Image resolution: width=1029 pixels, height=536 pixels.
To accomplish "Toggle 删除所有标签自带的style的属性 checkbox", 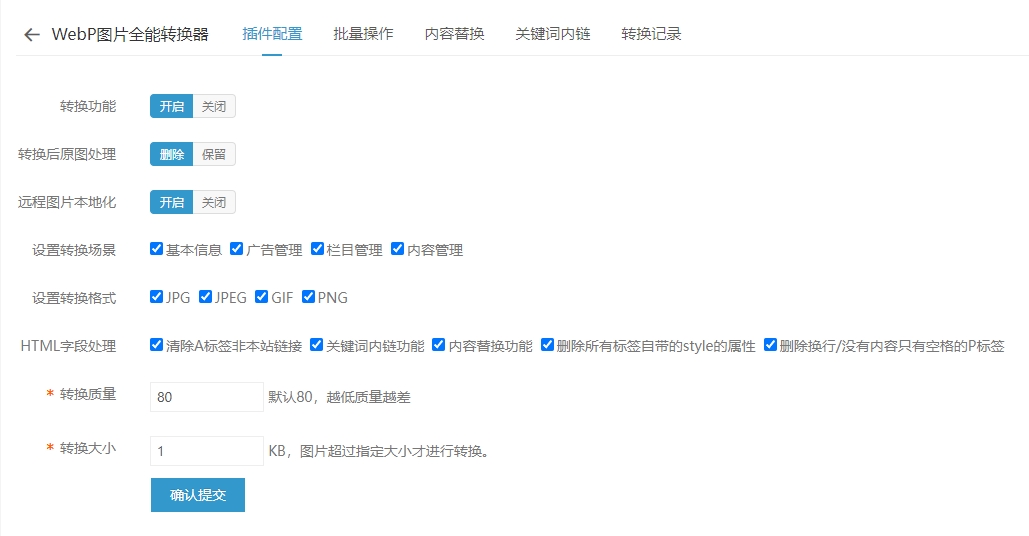I will (548, 345).
